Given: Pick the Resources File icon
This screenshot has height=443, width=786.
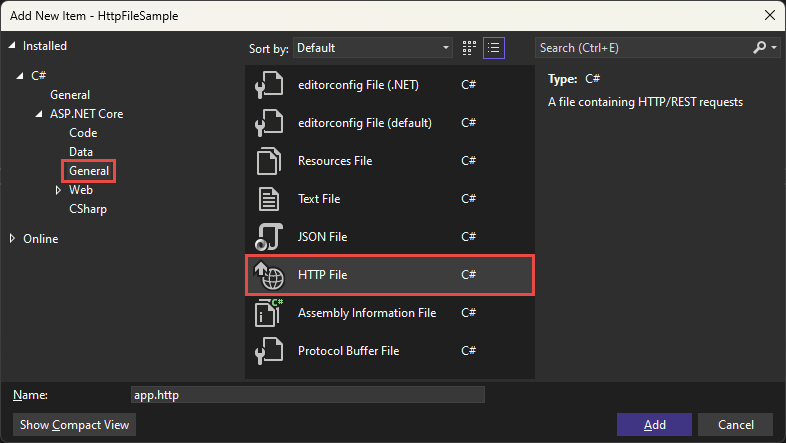Looking at the screenshot, I should pyautogui.click(x=269, y=161).
